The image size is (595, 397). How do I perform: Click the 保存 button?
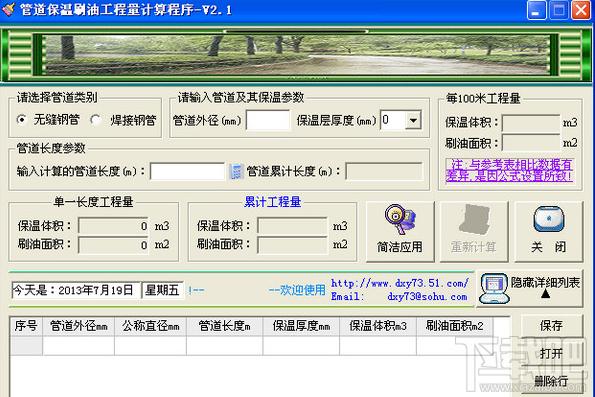(551, 325)
